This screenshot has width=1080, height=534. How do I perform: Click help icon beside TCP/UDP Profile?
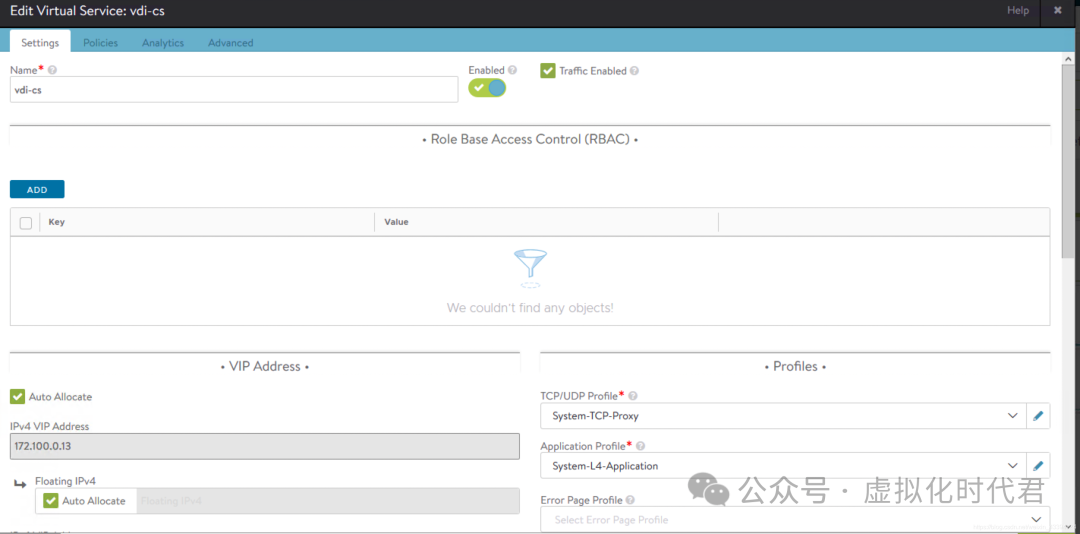click(x=632, y=396)
